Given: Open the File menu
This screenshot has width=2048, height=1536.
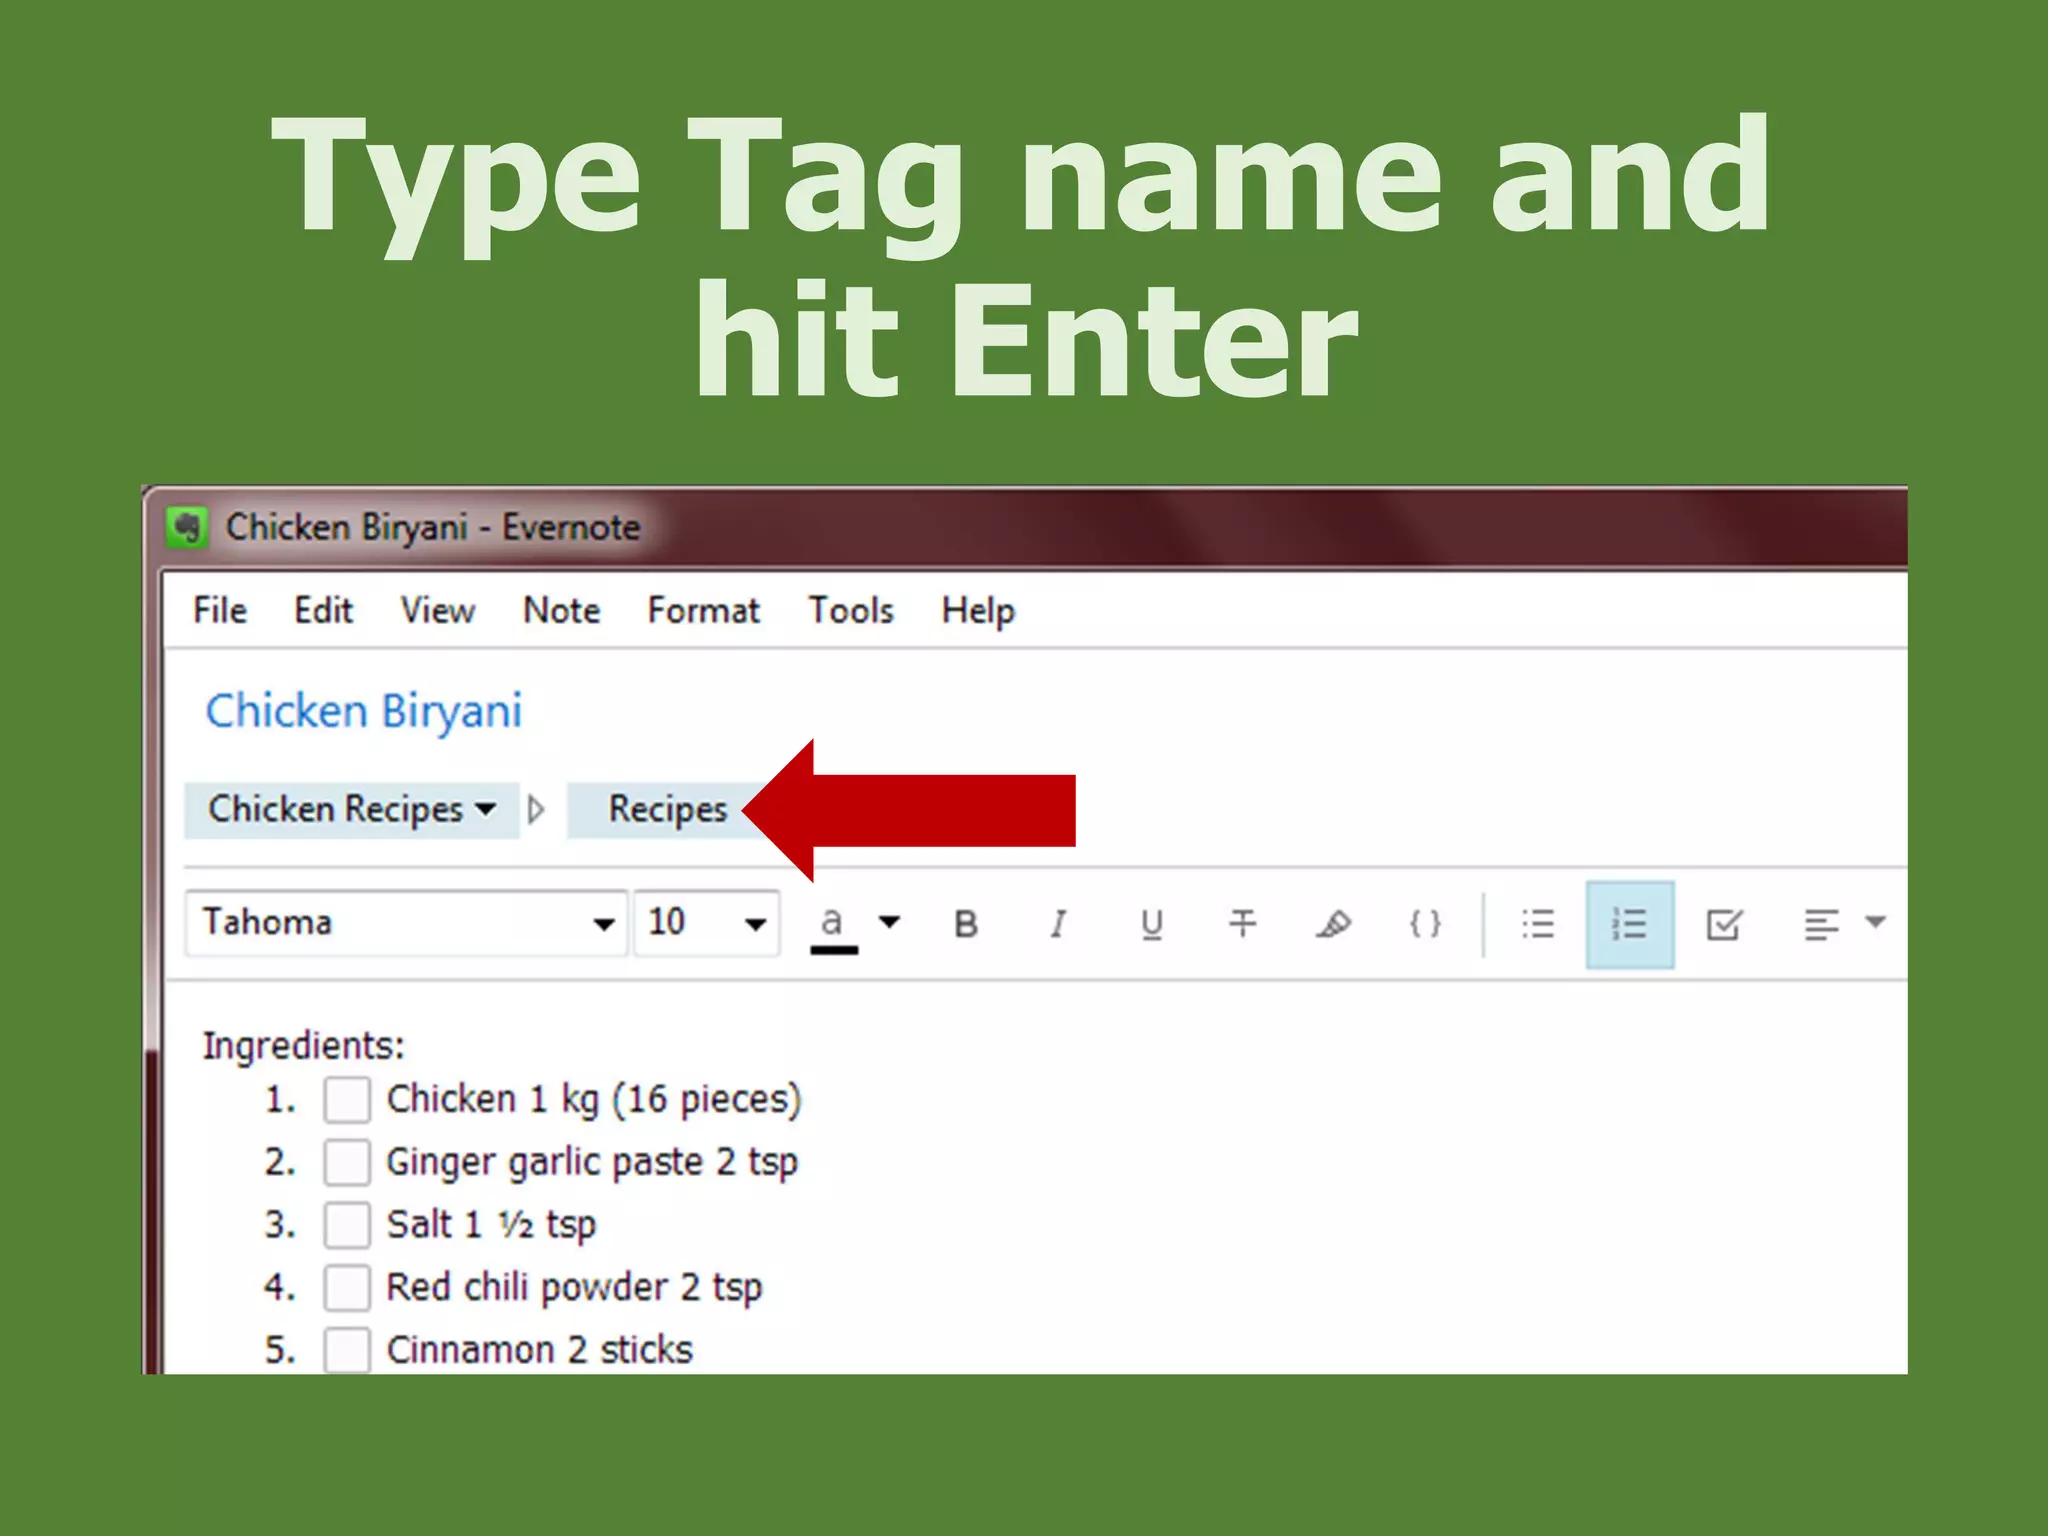Looking at the screenshot, I should pos(220,610).
